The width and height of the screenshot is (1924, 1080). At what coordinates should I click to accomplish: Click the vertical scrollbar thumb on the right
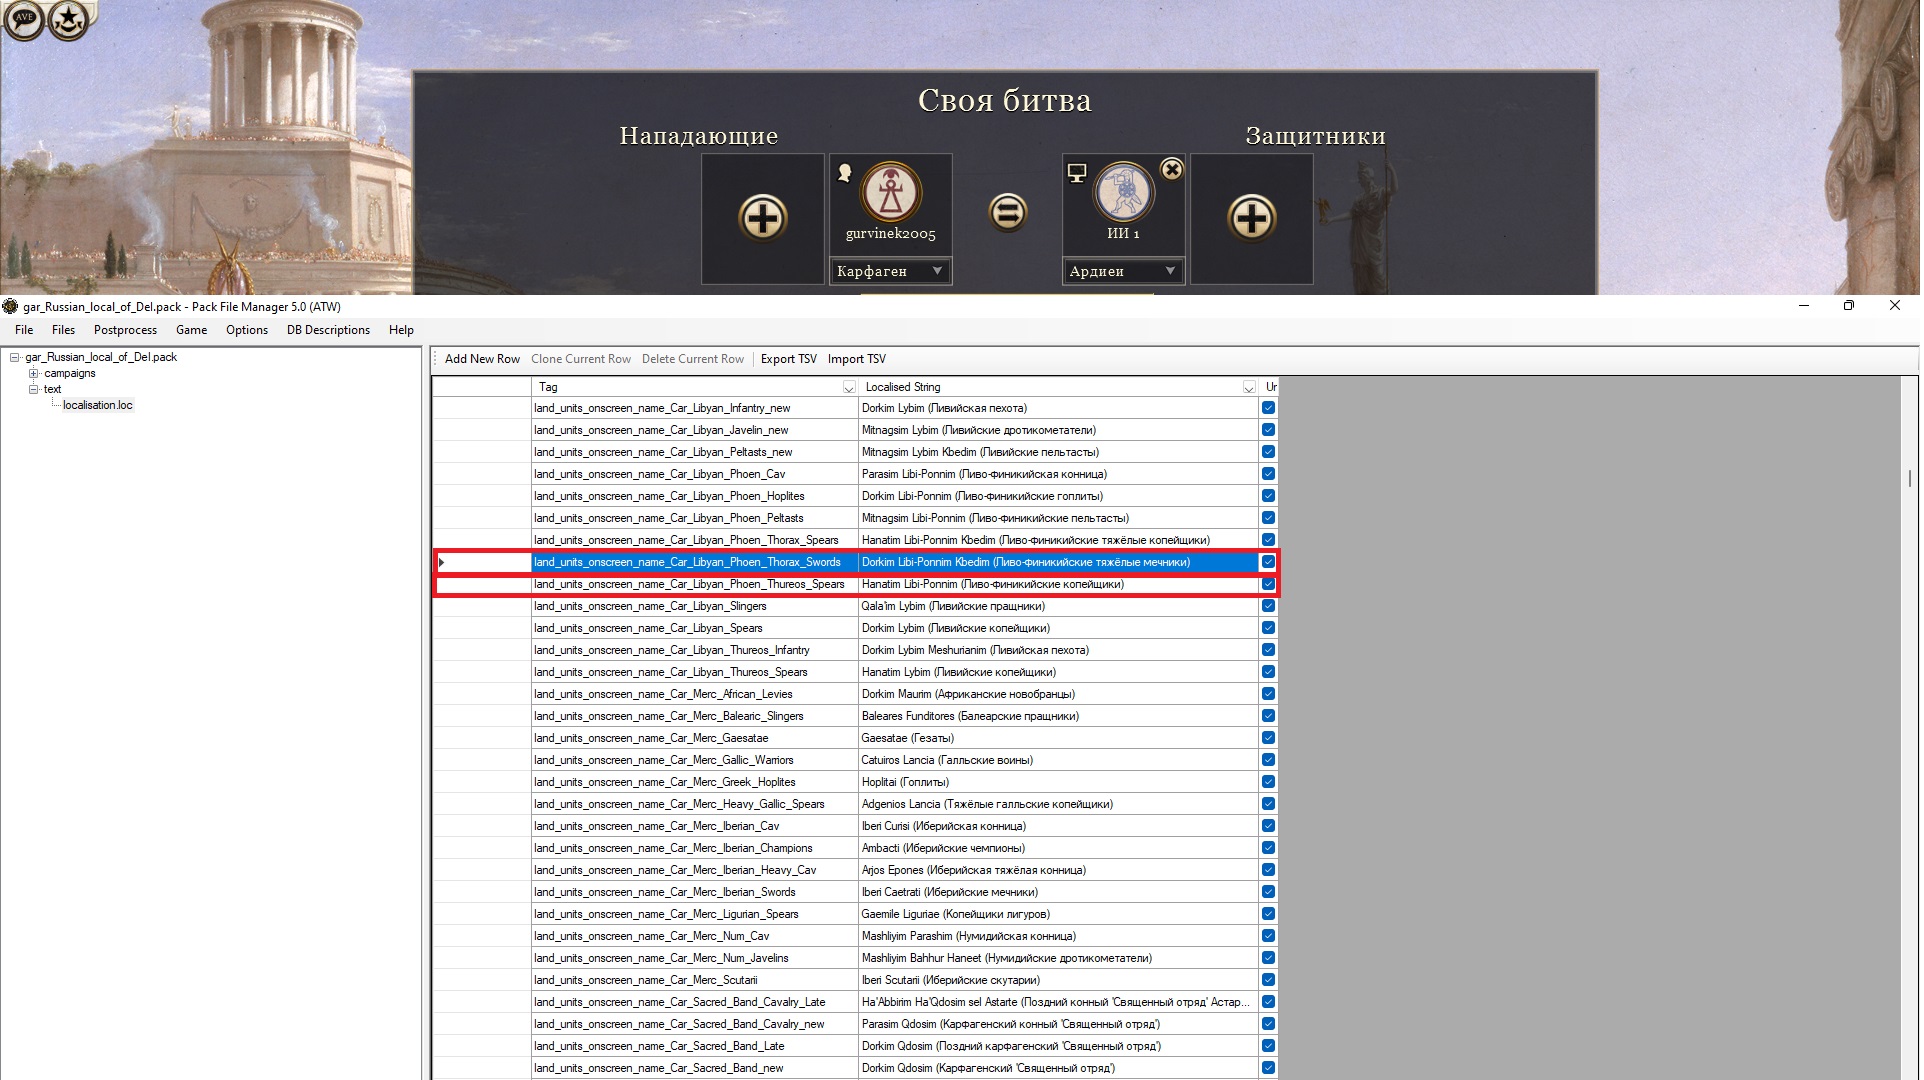[x=1909, y=478]
